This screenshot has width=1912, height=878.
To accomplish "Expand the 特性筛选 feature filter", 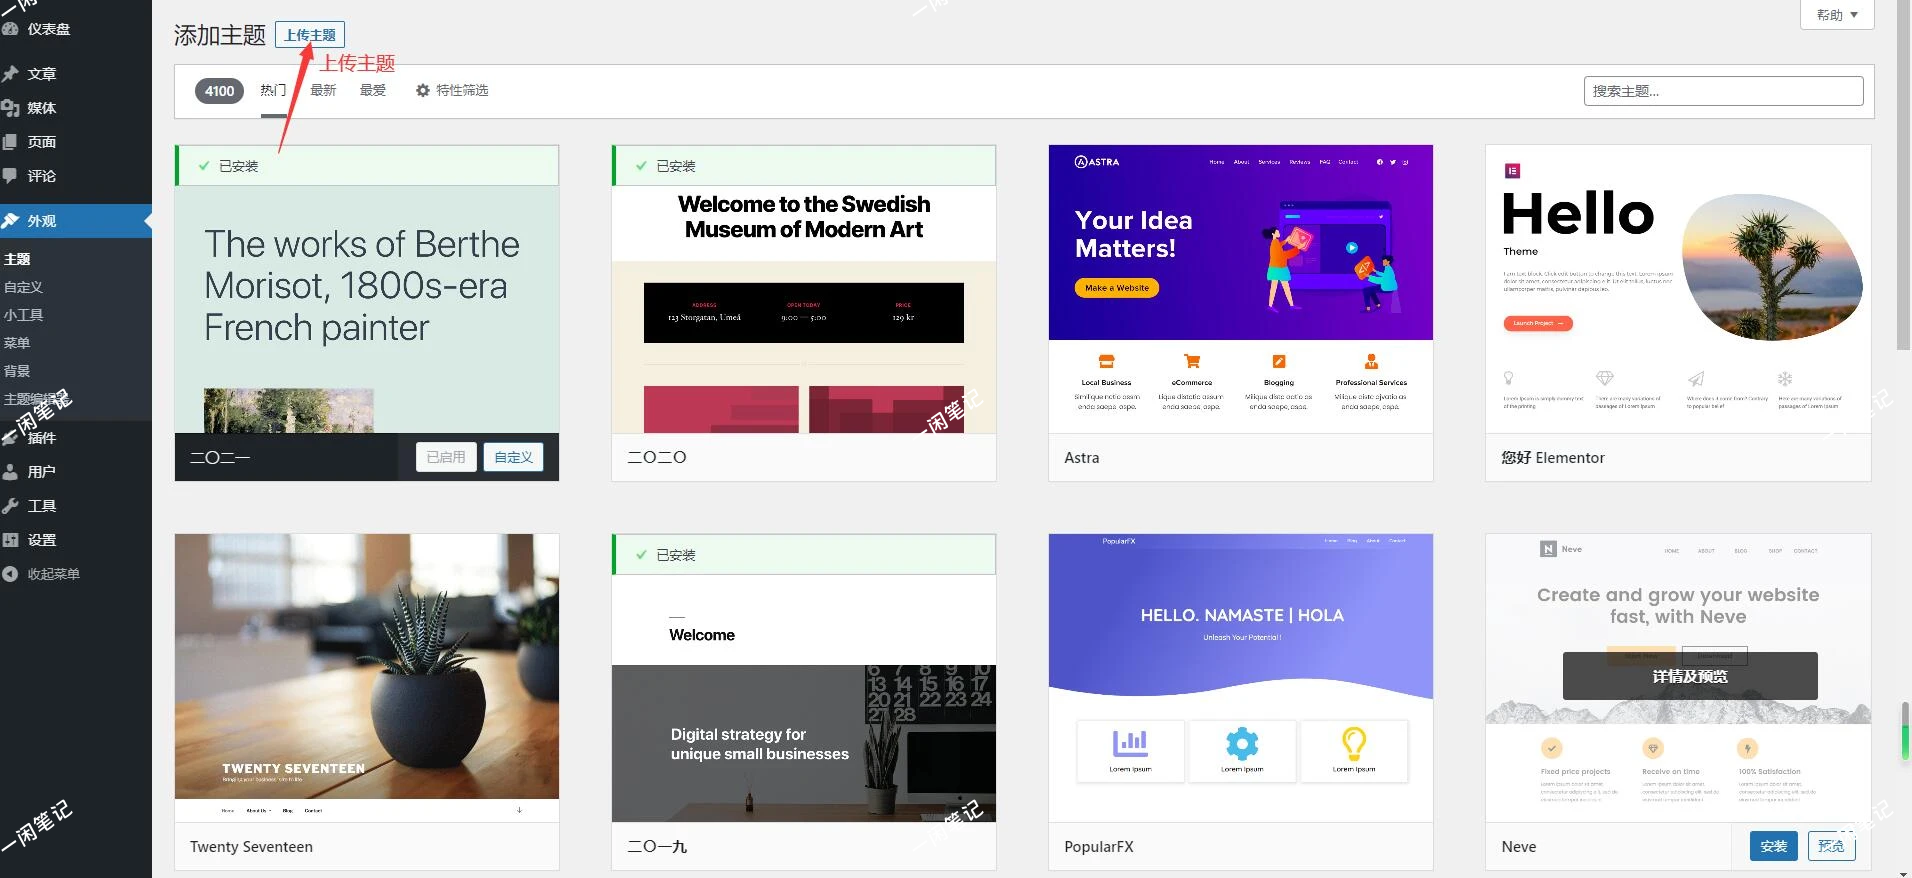I will point(452,91).
